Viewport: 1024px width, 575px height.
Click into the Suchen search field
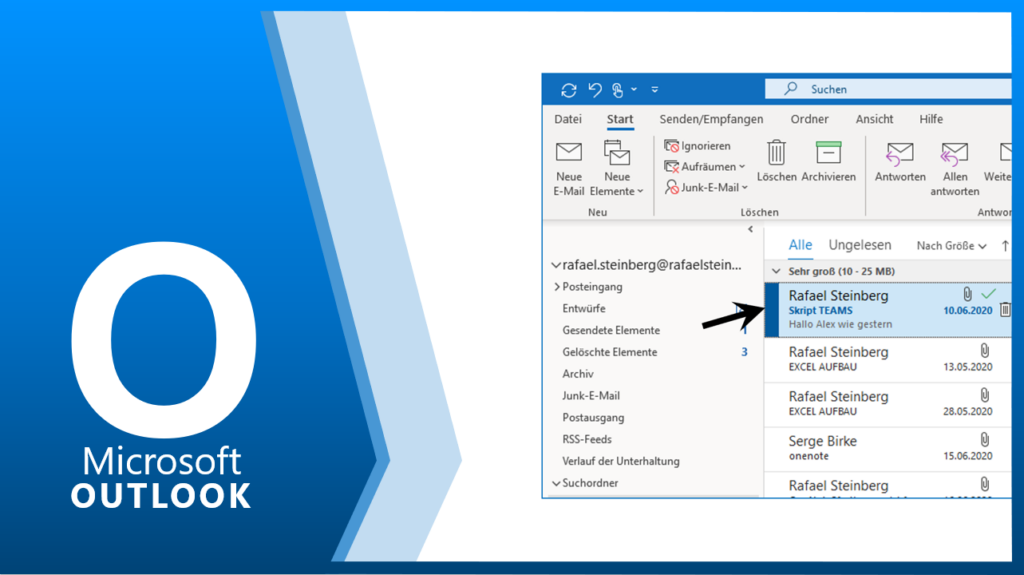coord(888,89)
